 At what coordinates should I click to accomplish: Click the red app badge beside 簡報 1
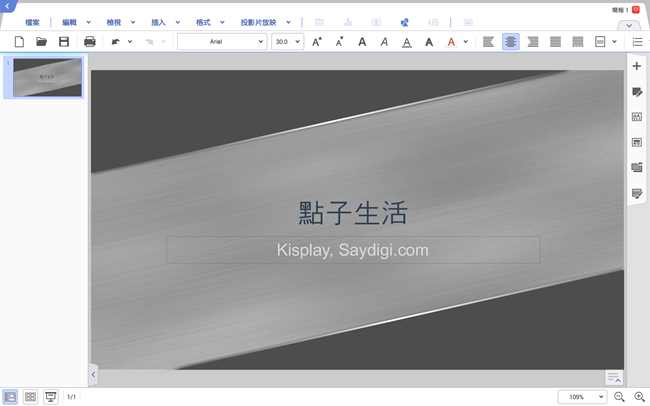tap(635, 10)
